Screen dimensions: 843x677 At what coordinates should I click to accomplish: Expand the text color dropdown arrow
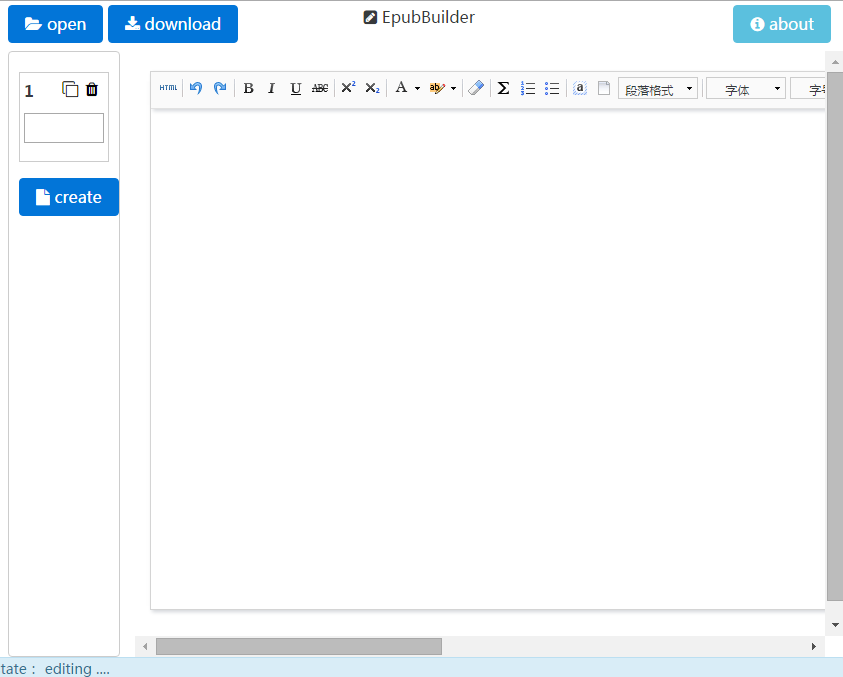tap(416, 88)
